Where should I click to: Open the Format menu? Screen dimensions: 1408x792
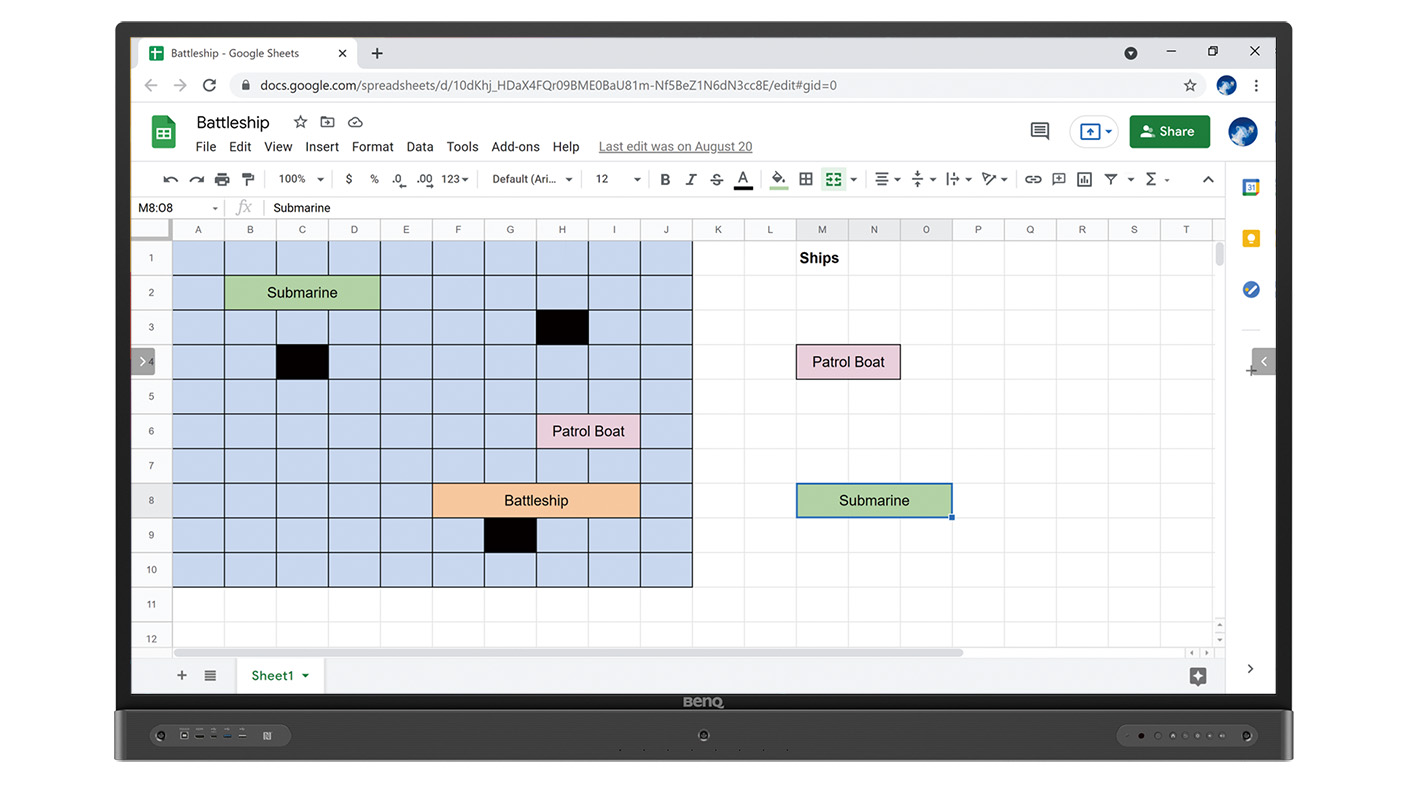tap(372, 146)
